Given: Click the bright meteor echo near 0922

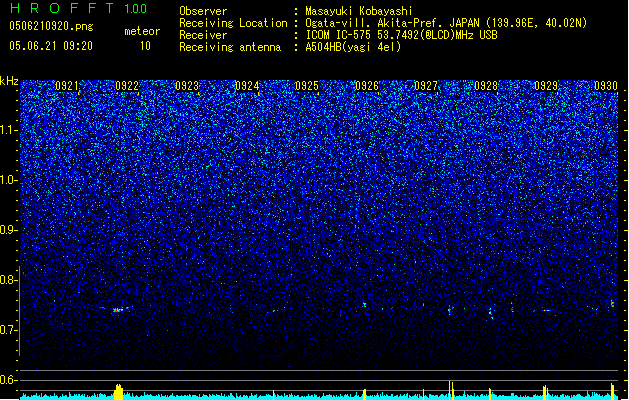Looking at the screenshot, I should pos(118,310).
